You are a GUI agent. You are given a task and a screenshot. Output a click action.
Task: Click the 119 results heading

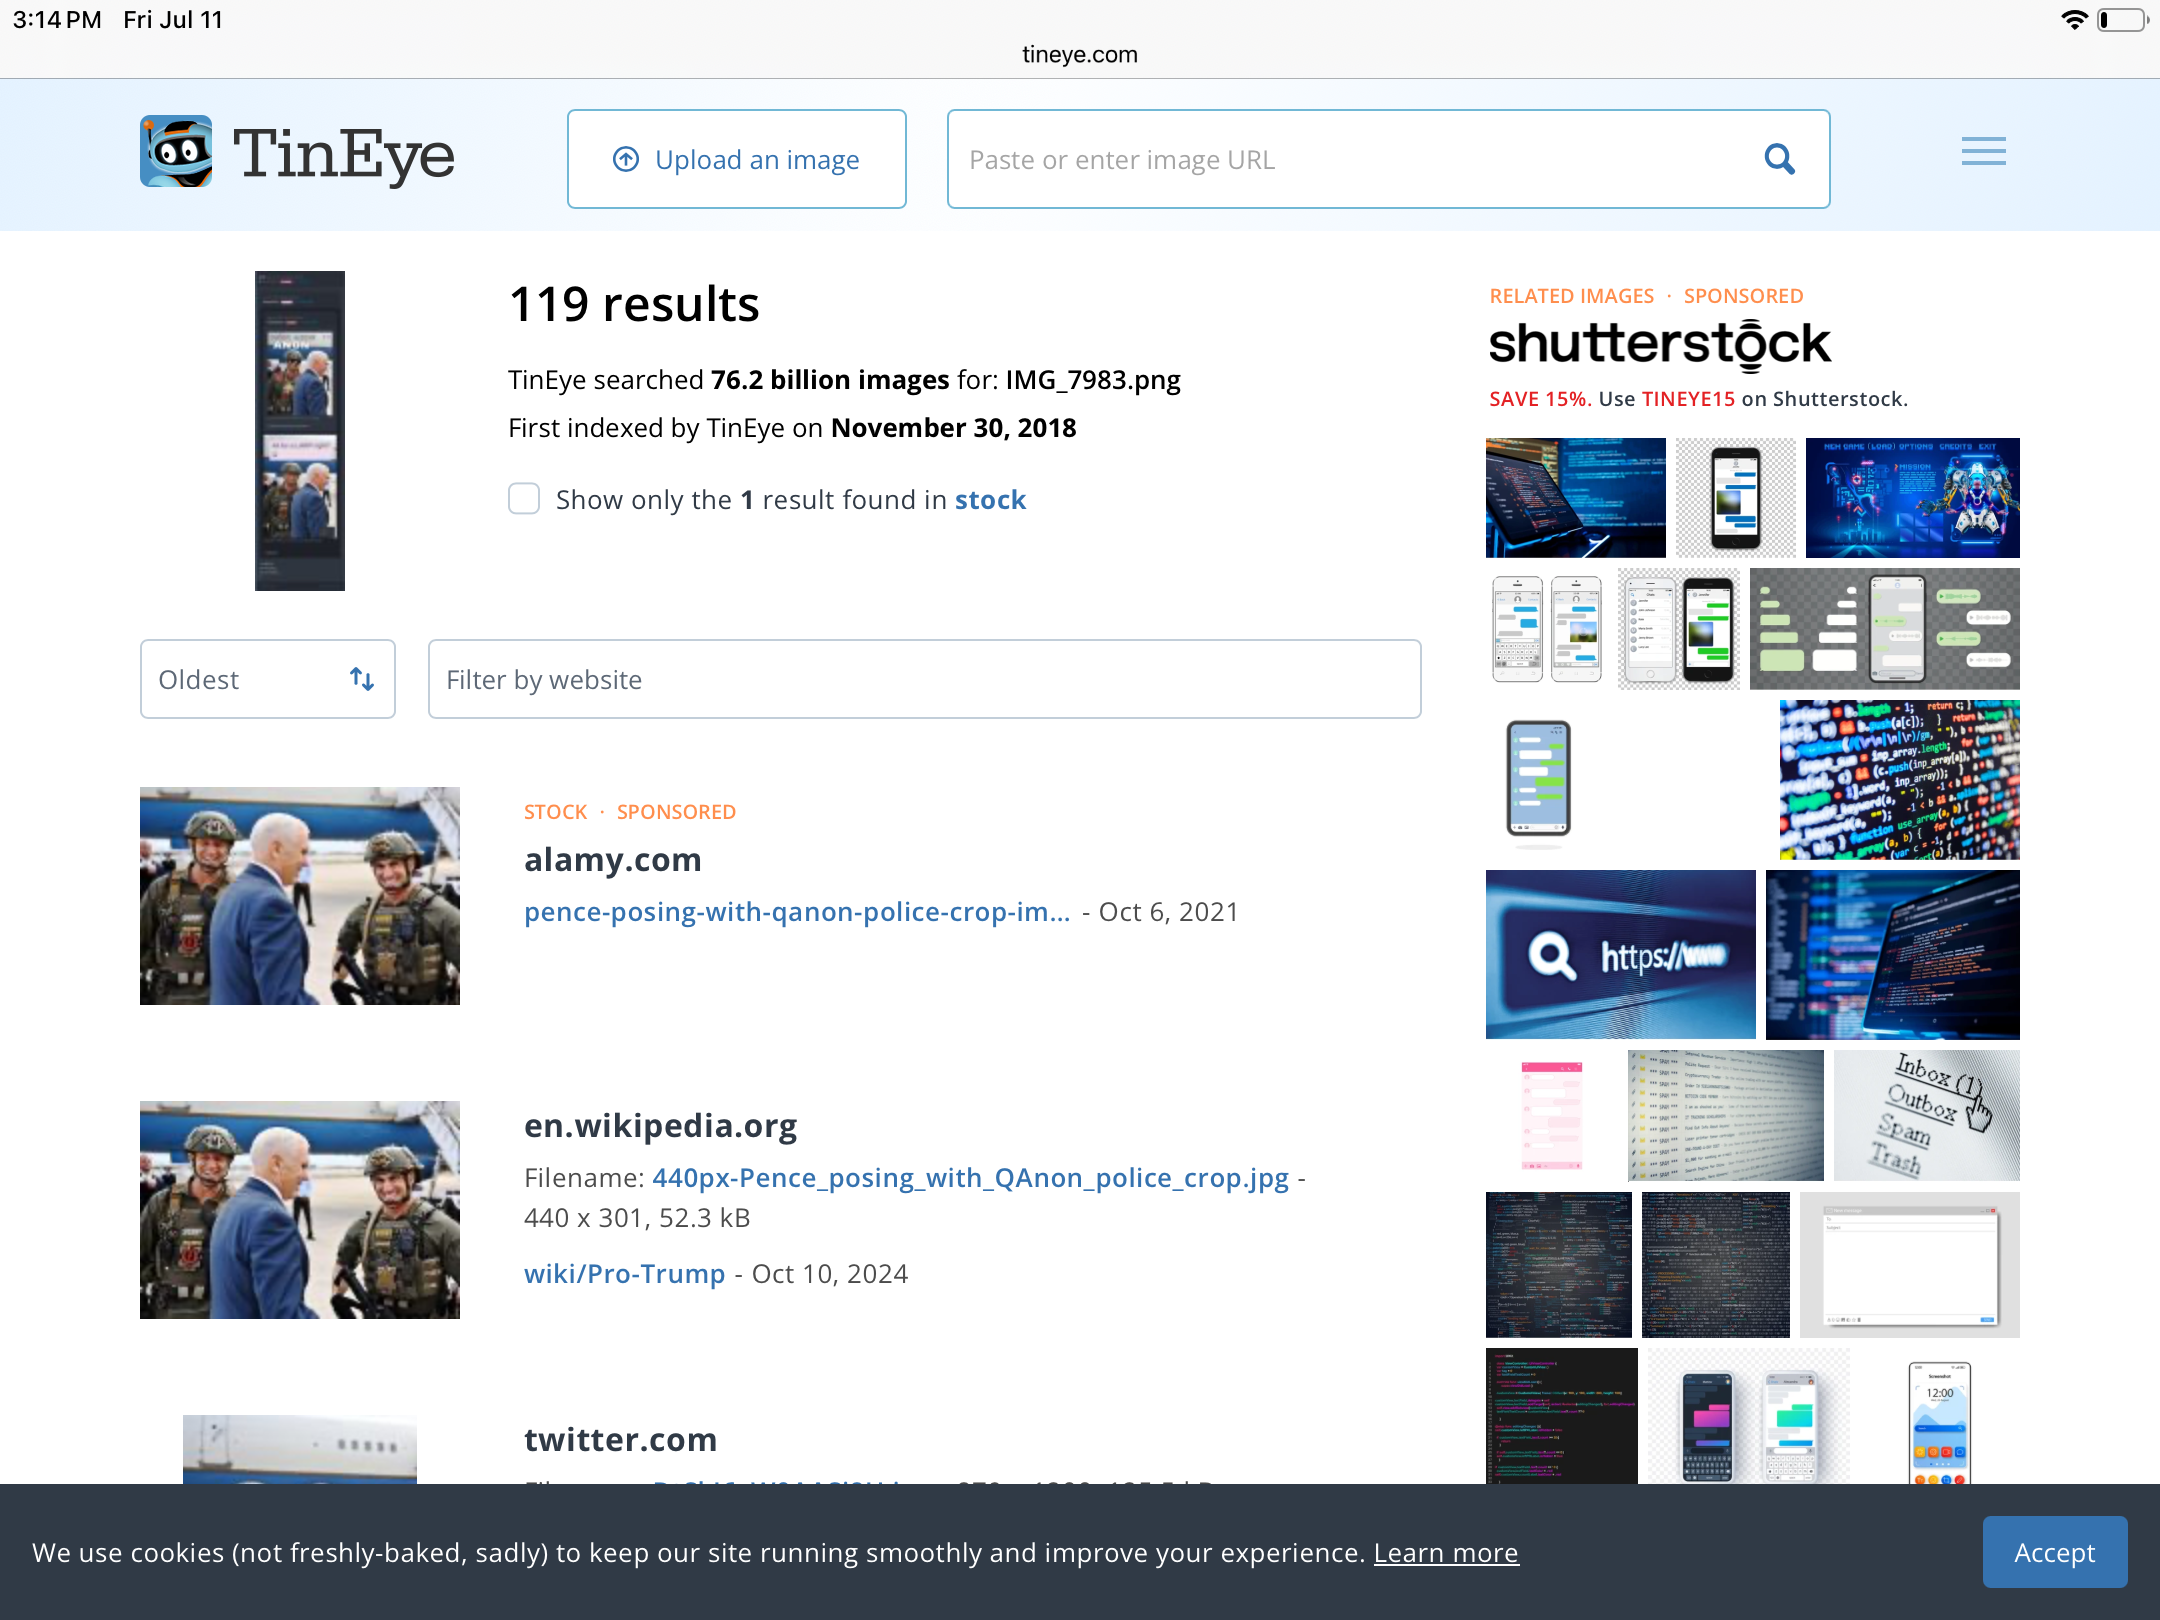coord(634,304)
